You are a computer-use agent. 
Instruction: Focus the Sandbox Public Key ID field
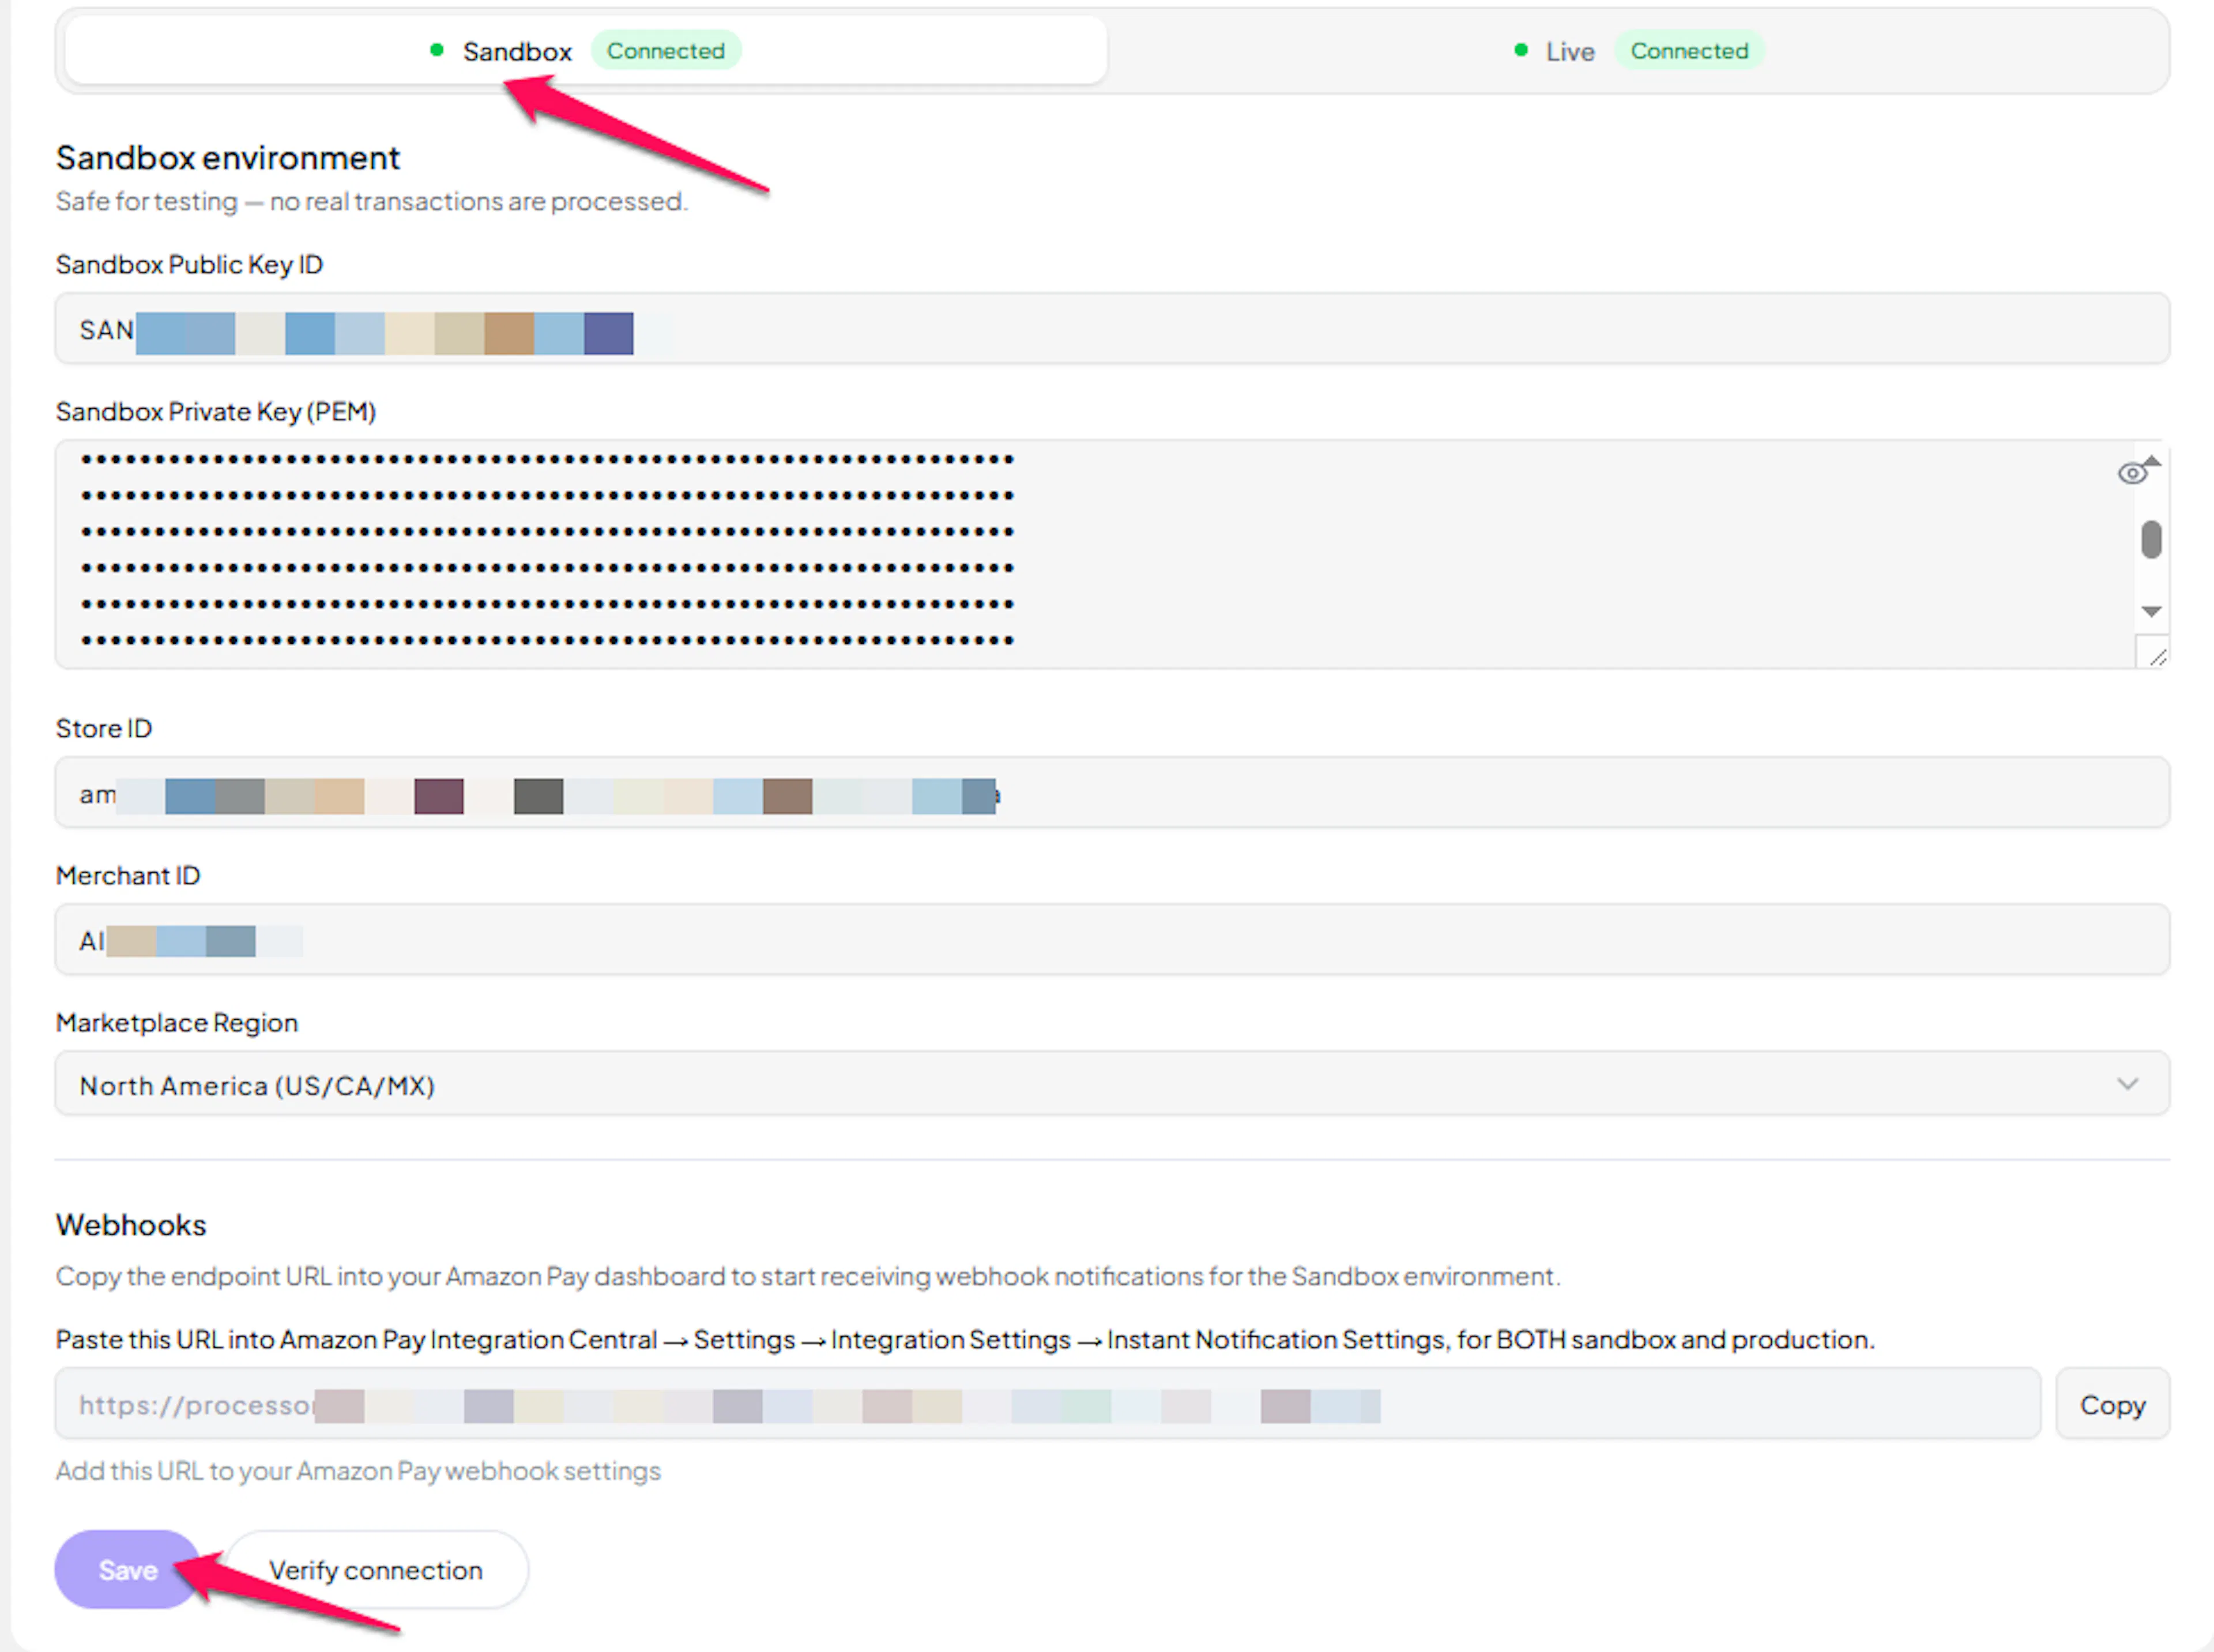pos(1112,329)
